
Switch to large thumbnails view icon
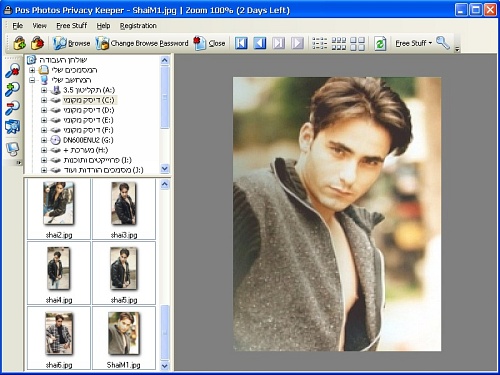pos(357,44)
